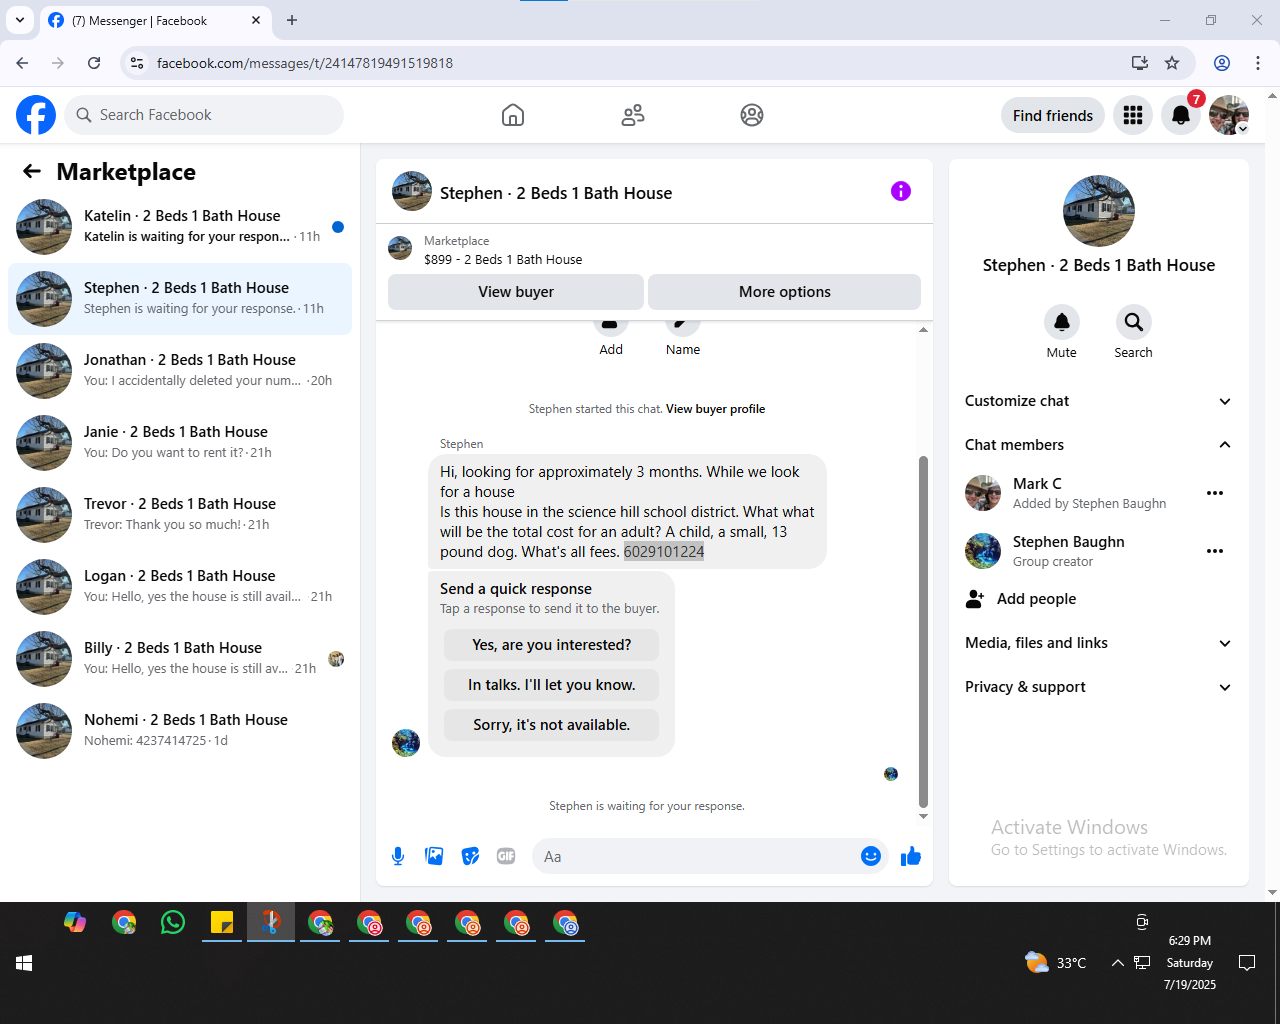Expand Privacy & support section

tap(1098, 687)
